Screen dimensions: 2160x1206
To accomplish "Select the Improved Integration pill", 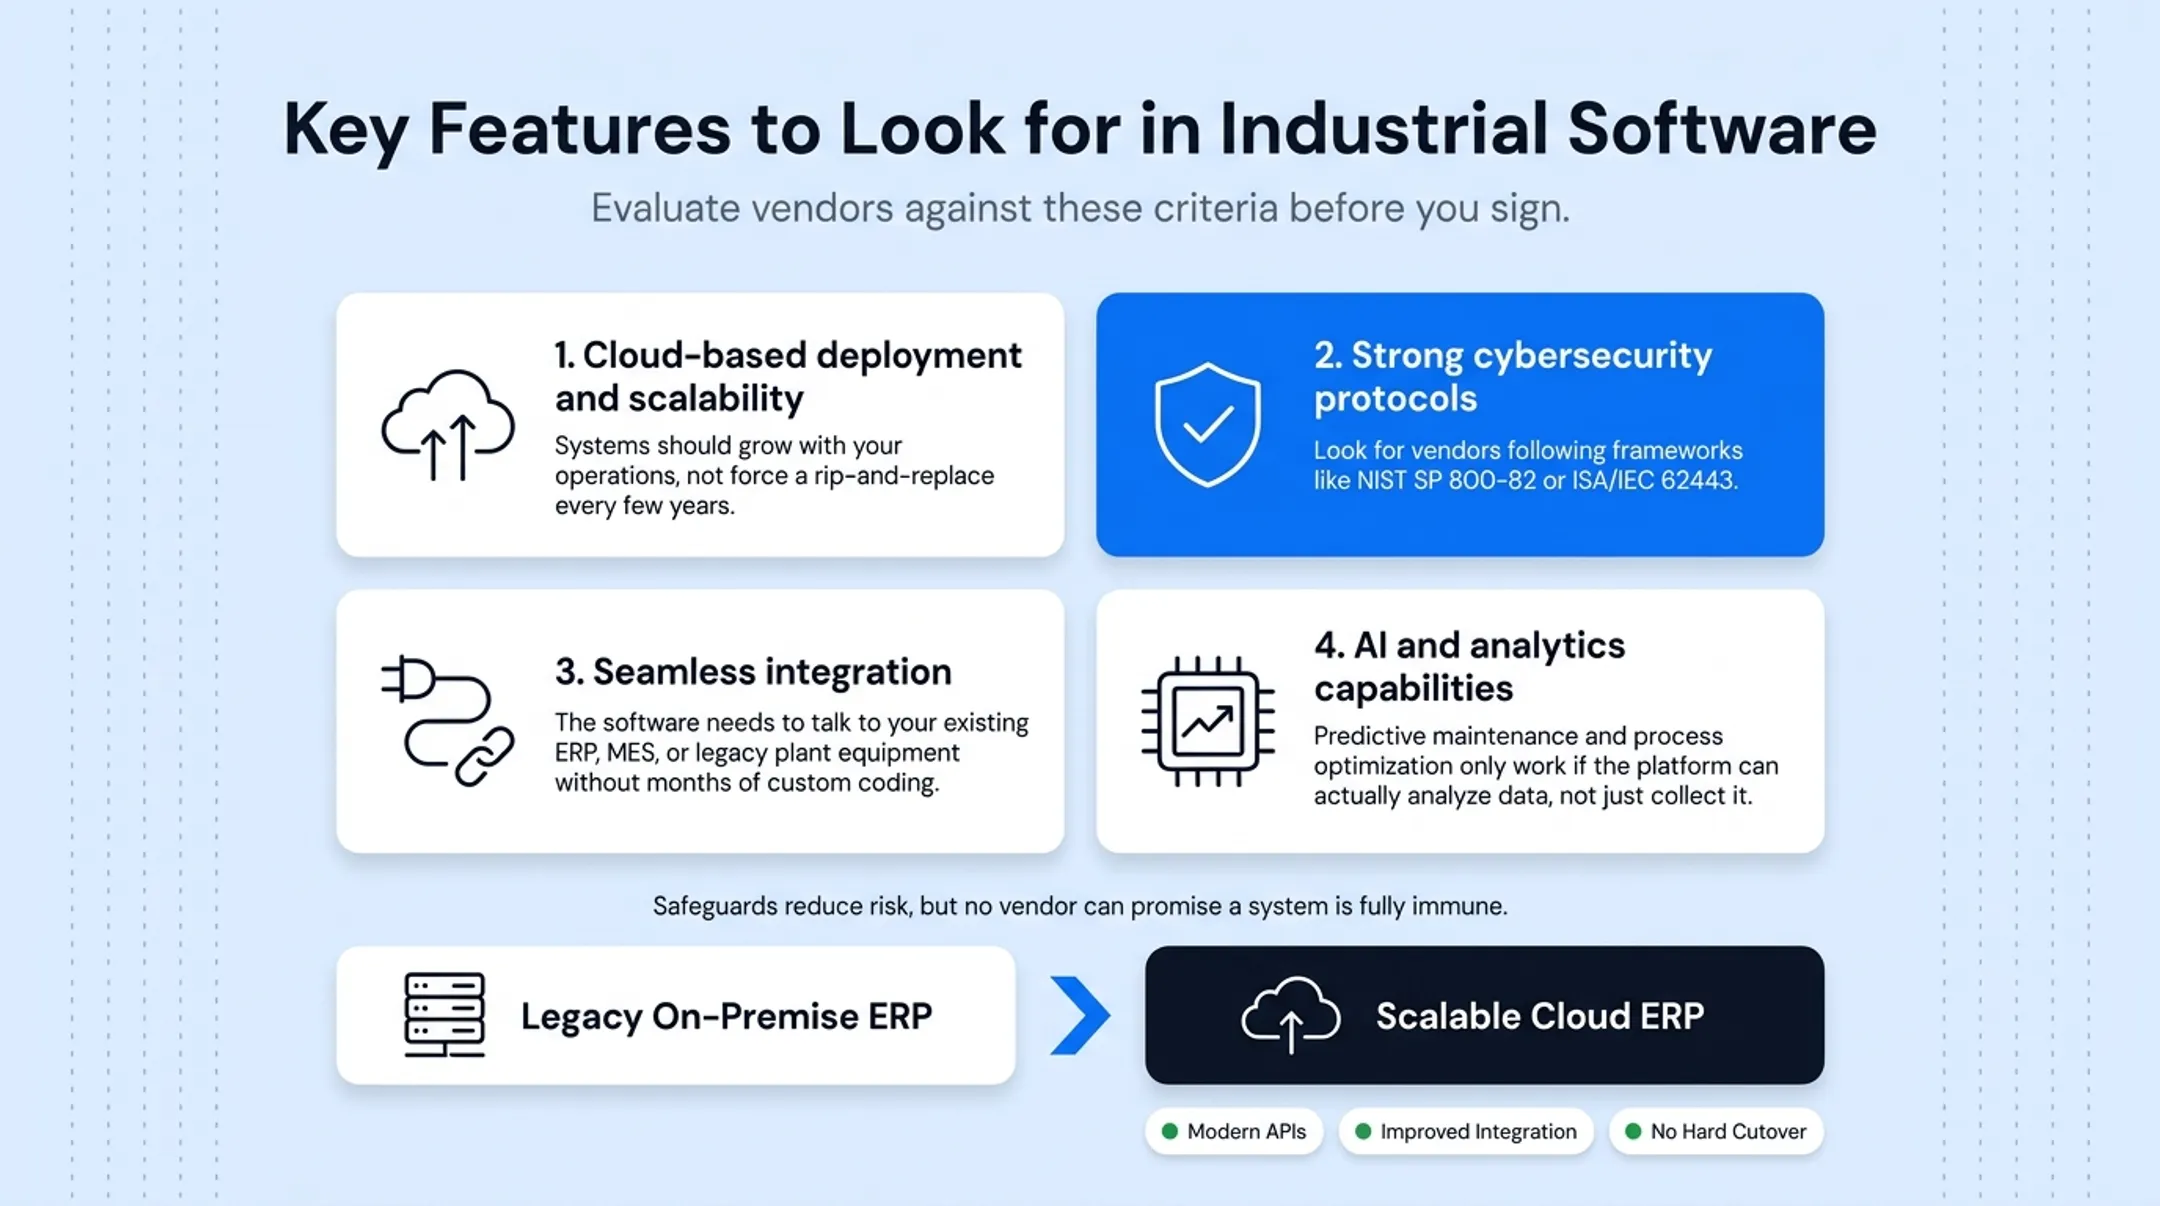I will [x=1466, y=1131].
